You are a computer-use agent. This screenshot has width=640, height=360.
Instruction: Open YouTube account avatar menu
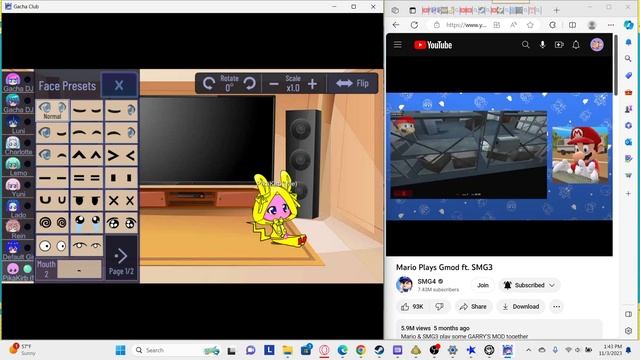(x=597, y=44)
